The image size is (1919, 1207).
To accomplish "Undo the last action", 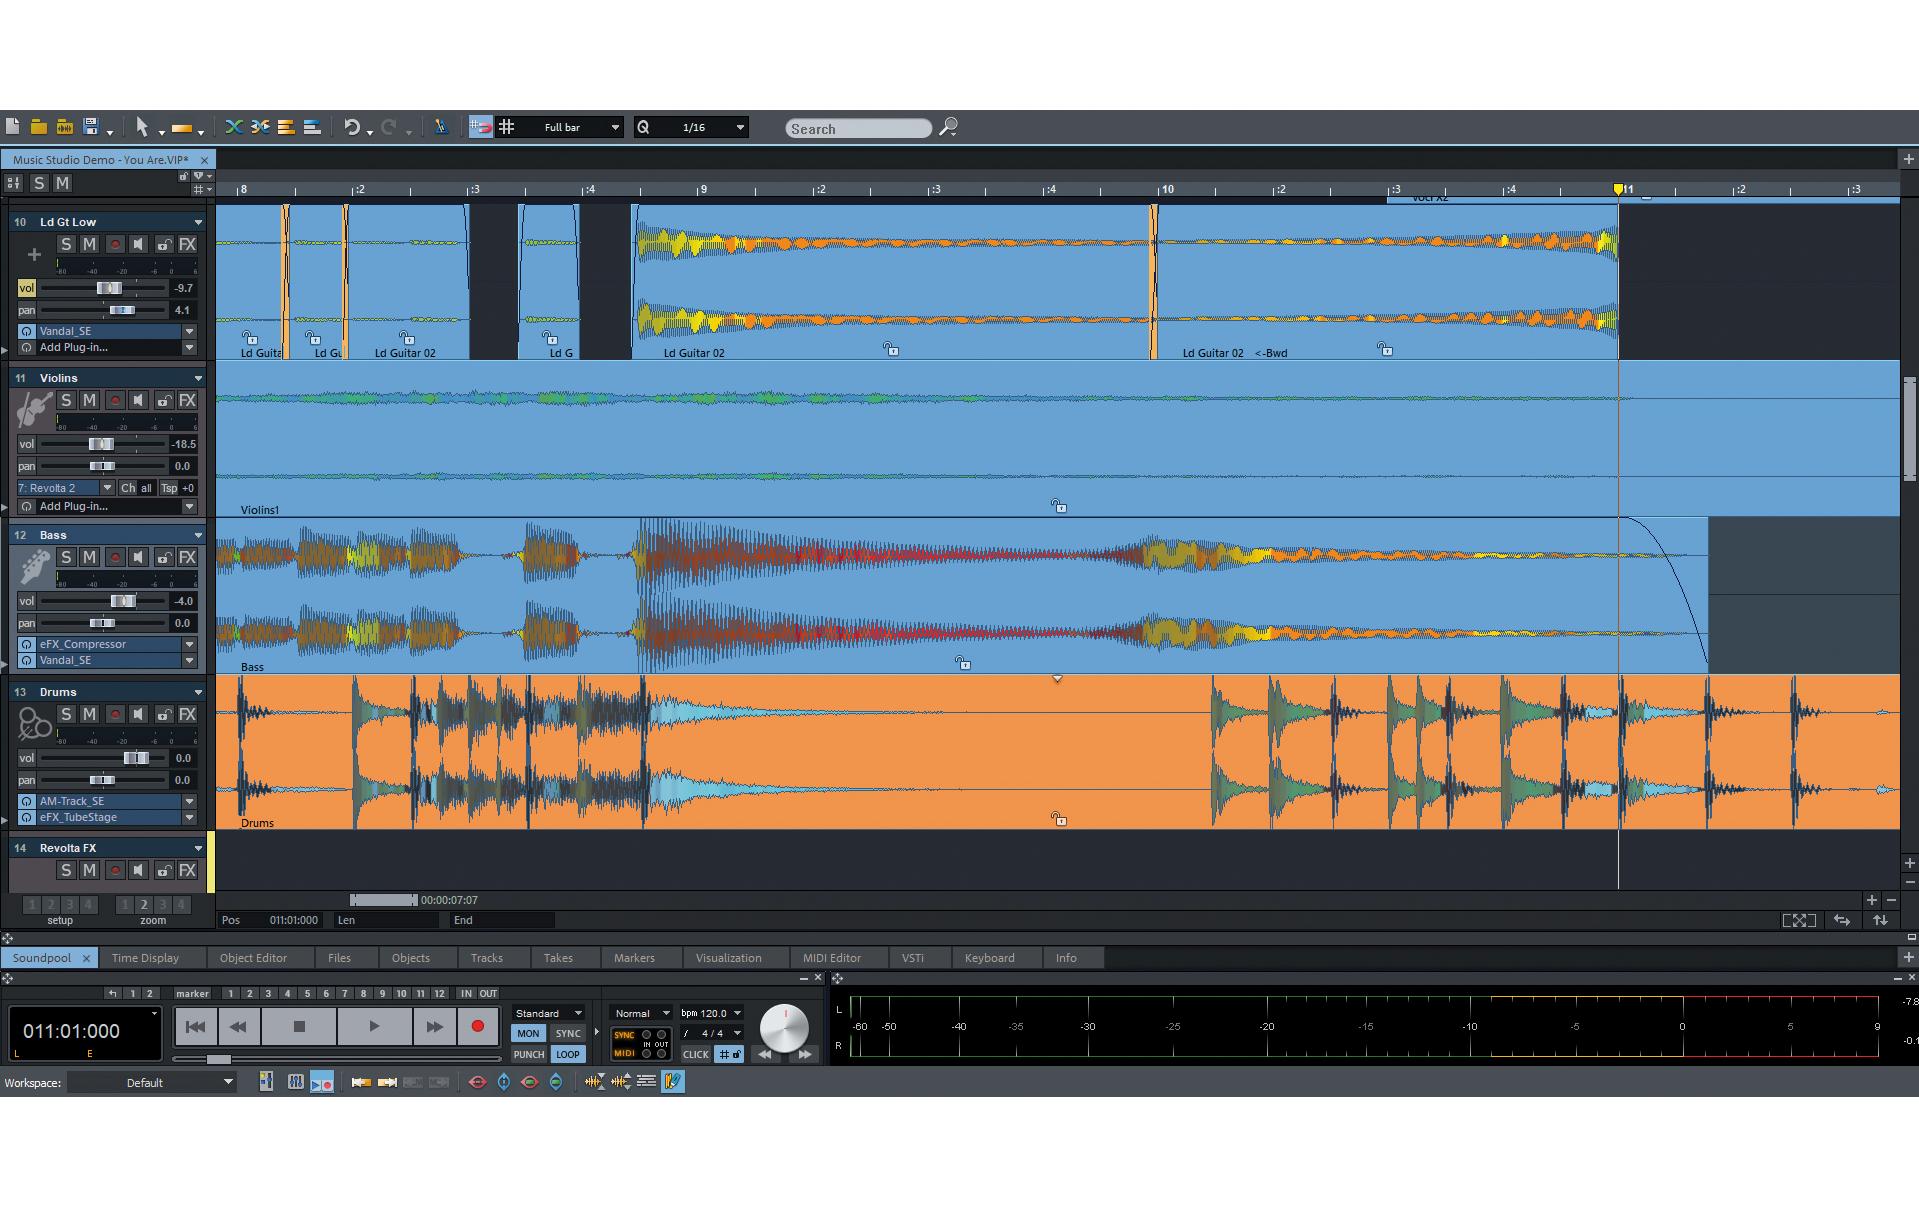I will [352, 127].
